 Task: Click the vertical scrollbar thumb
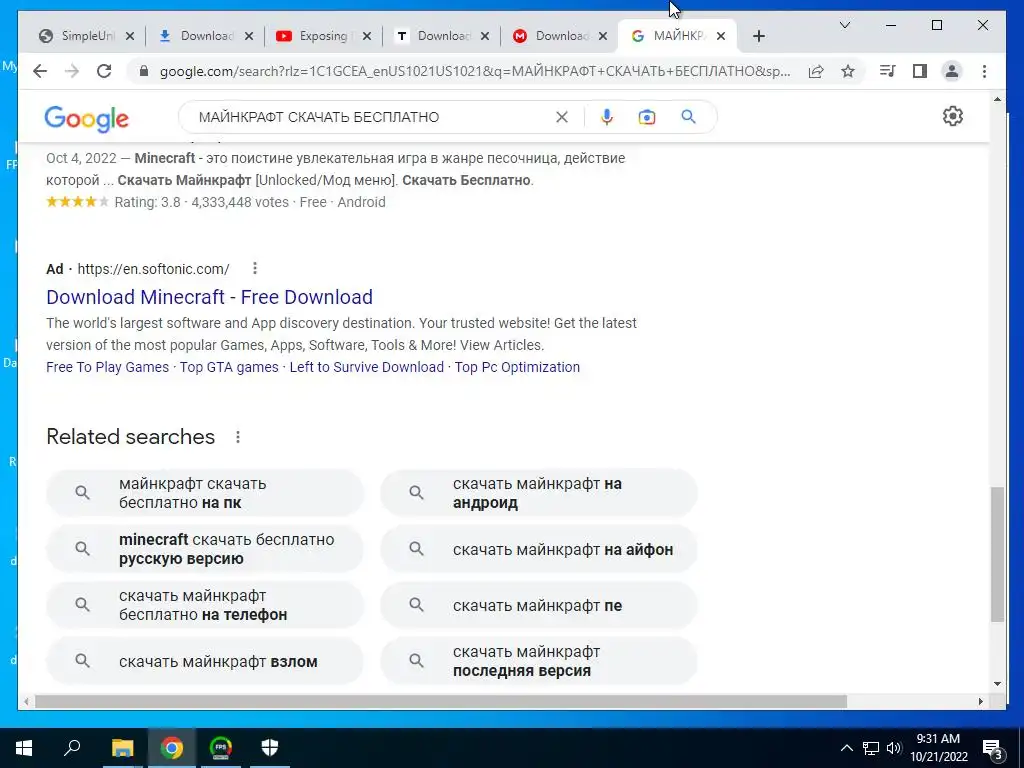click(997, 554)
